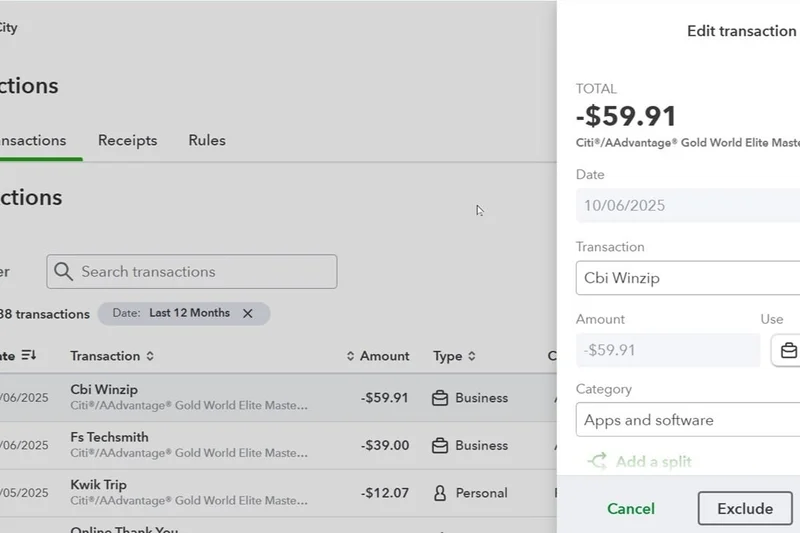The image size is (800, 533).
Task: Open the Category field Apps and software
Action: tap(688, 420)
